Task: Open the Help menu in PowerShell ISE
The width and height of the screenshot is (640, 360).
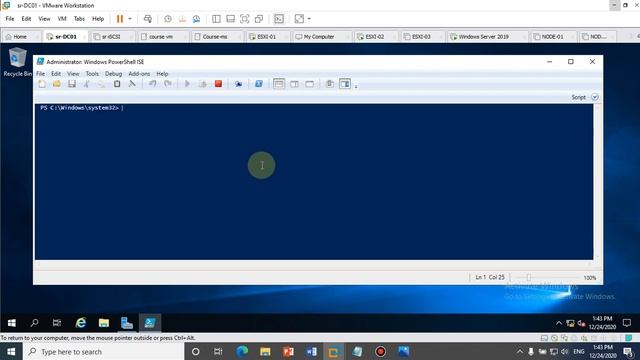Action: tap(162, 74)
